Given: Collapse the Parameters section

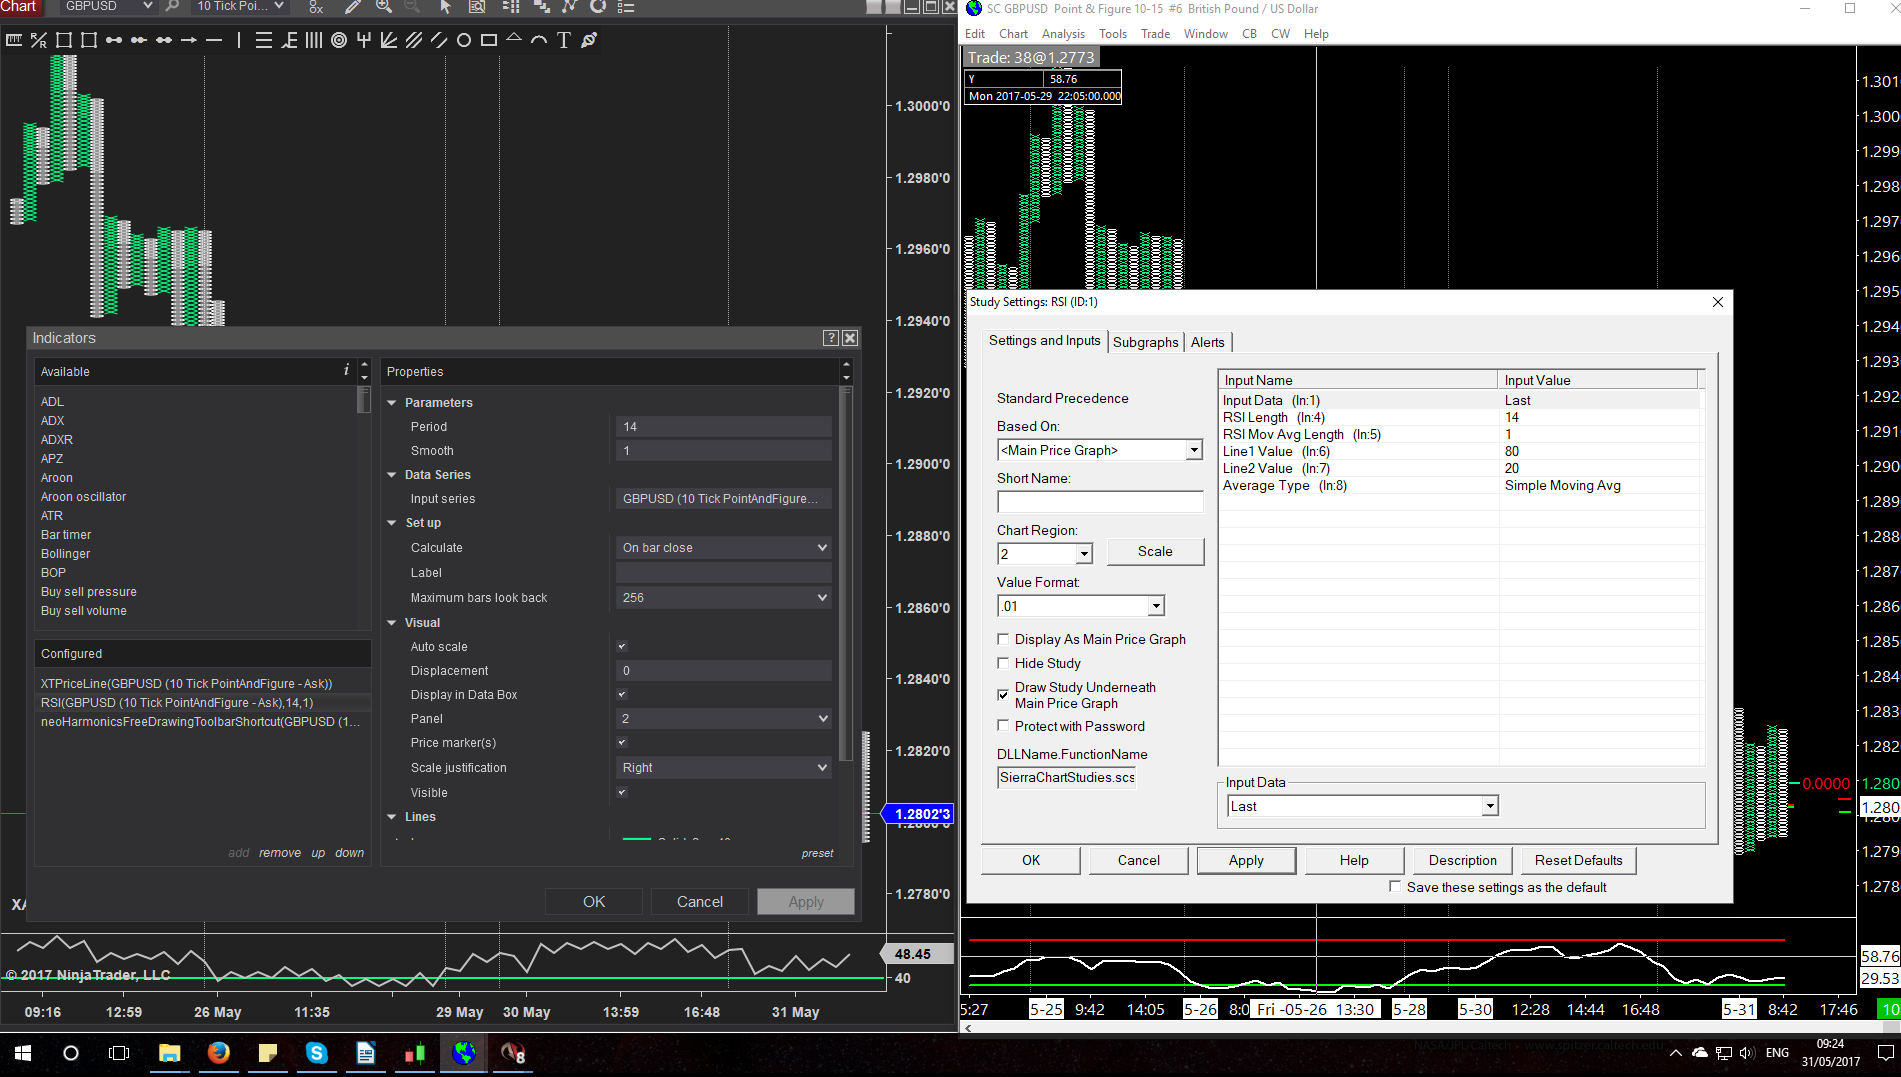Looking at the screenshot, I should coord(392,403).
